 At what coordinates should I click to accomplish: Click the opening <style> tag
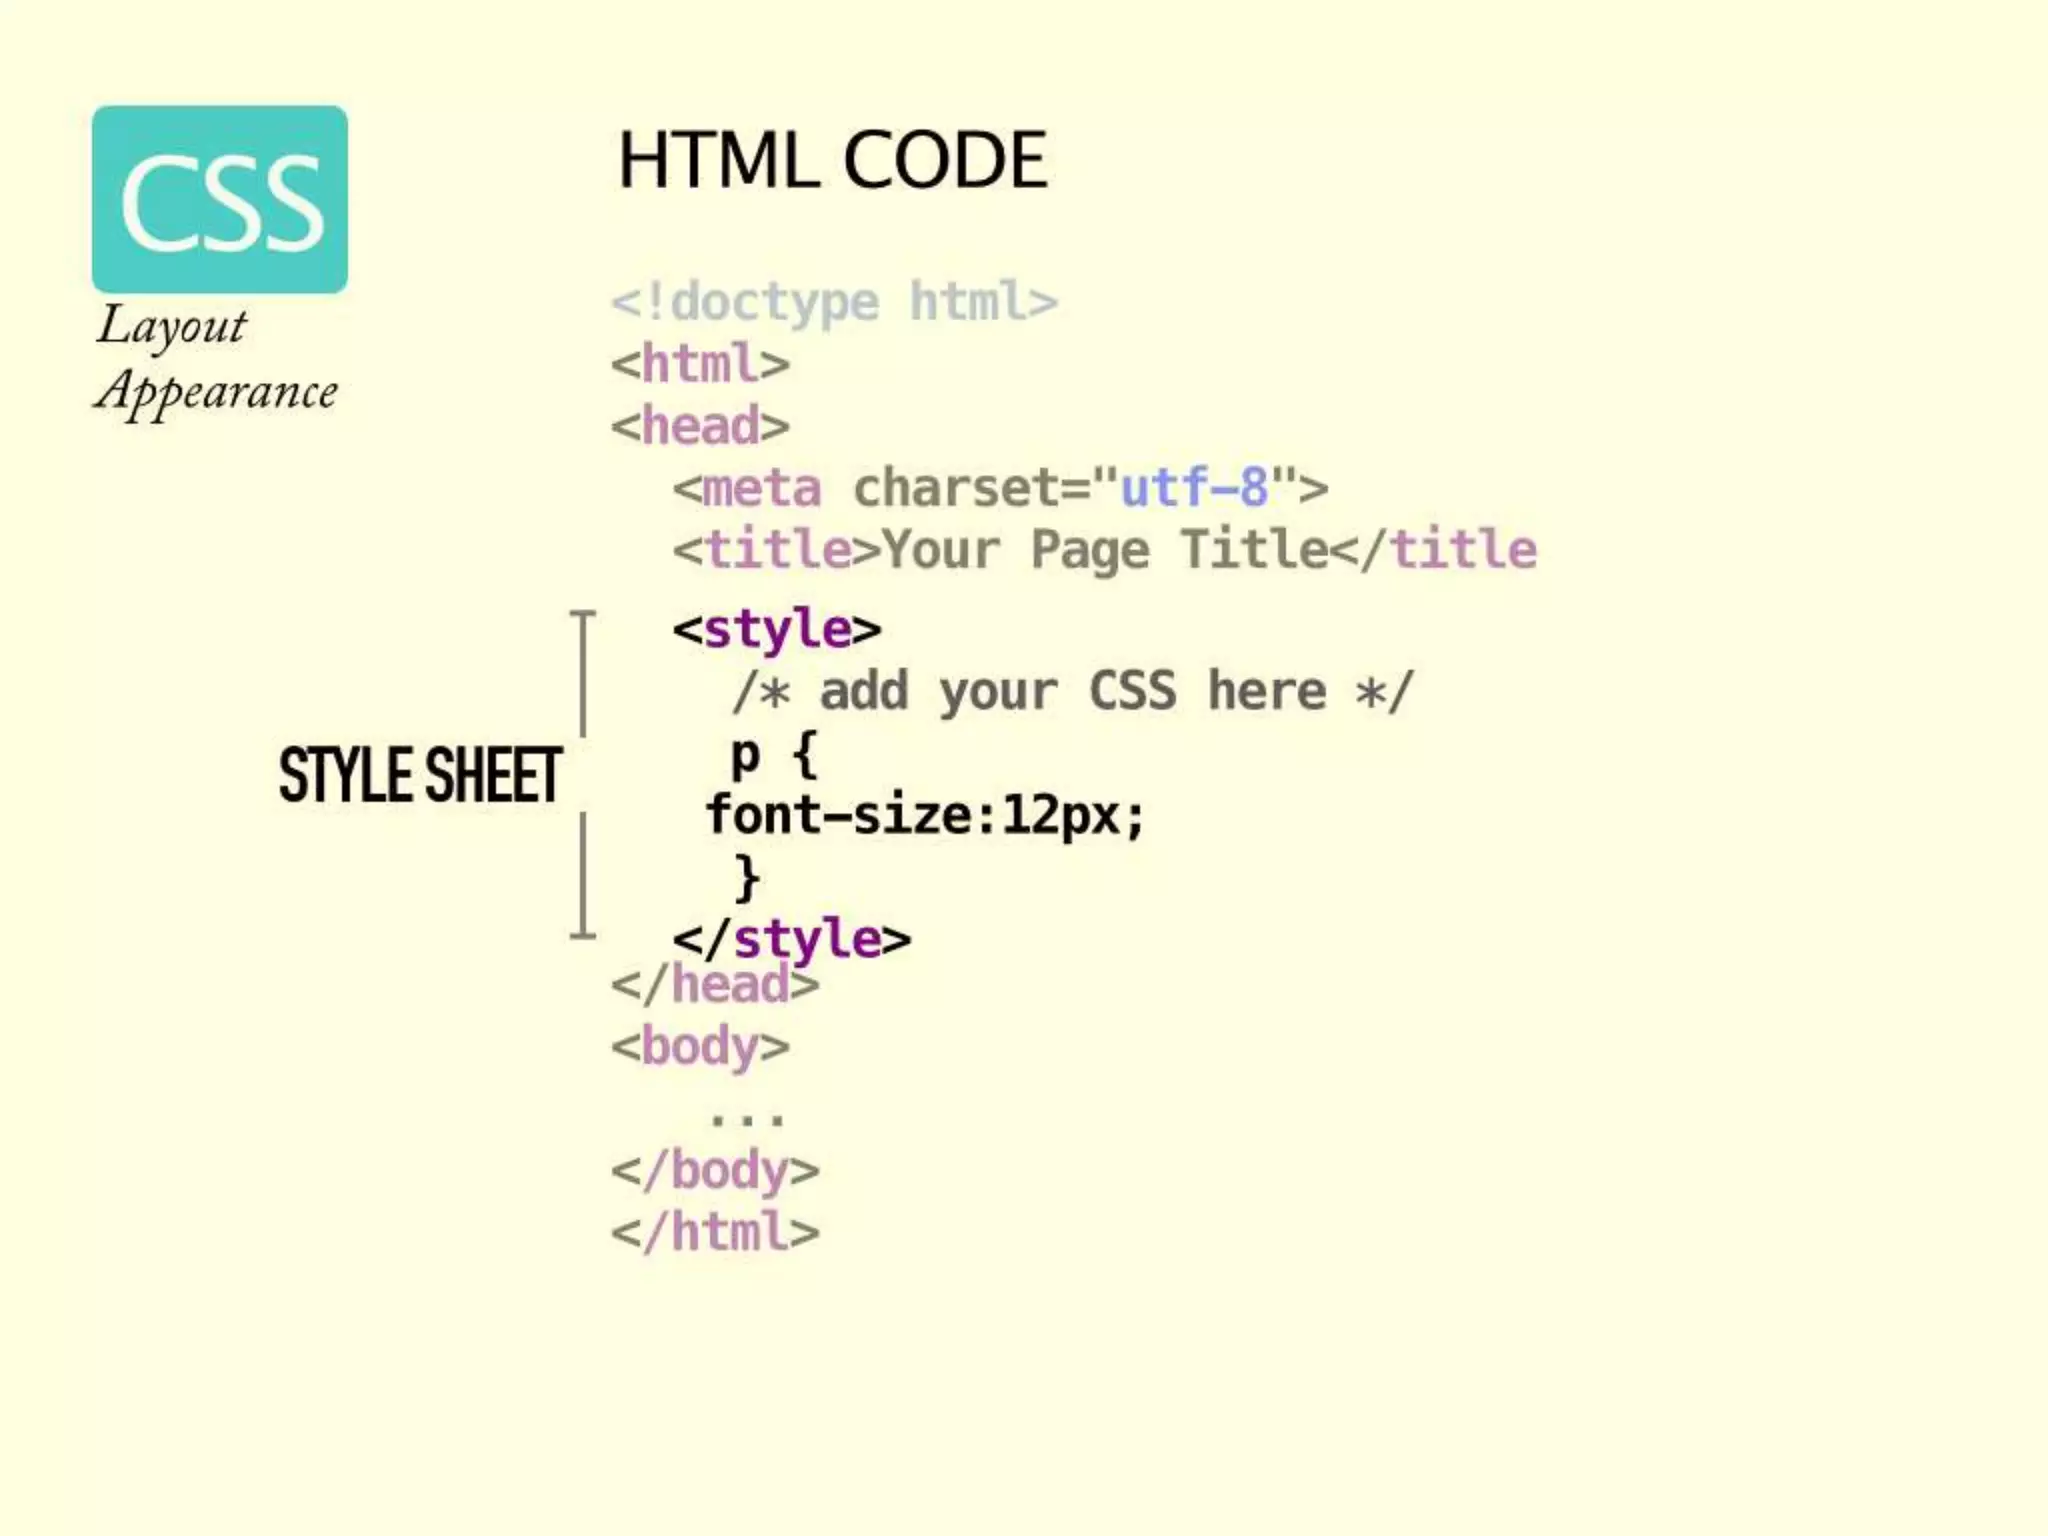[777, 631]
